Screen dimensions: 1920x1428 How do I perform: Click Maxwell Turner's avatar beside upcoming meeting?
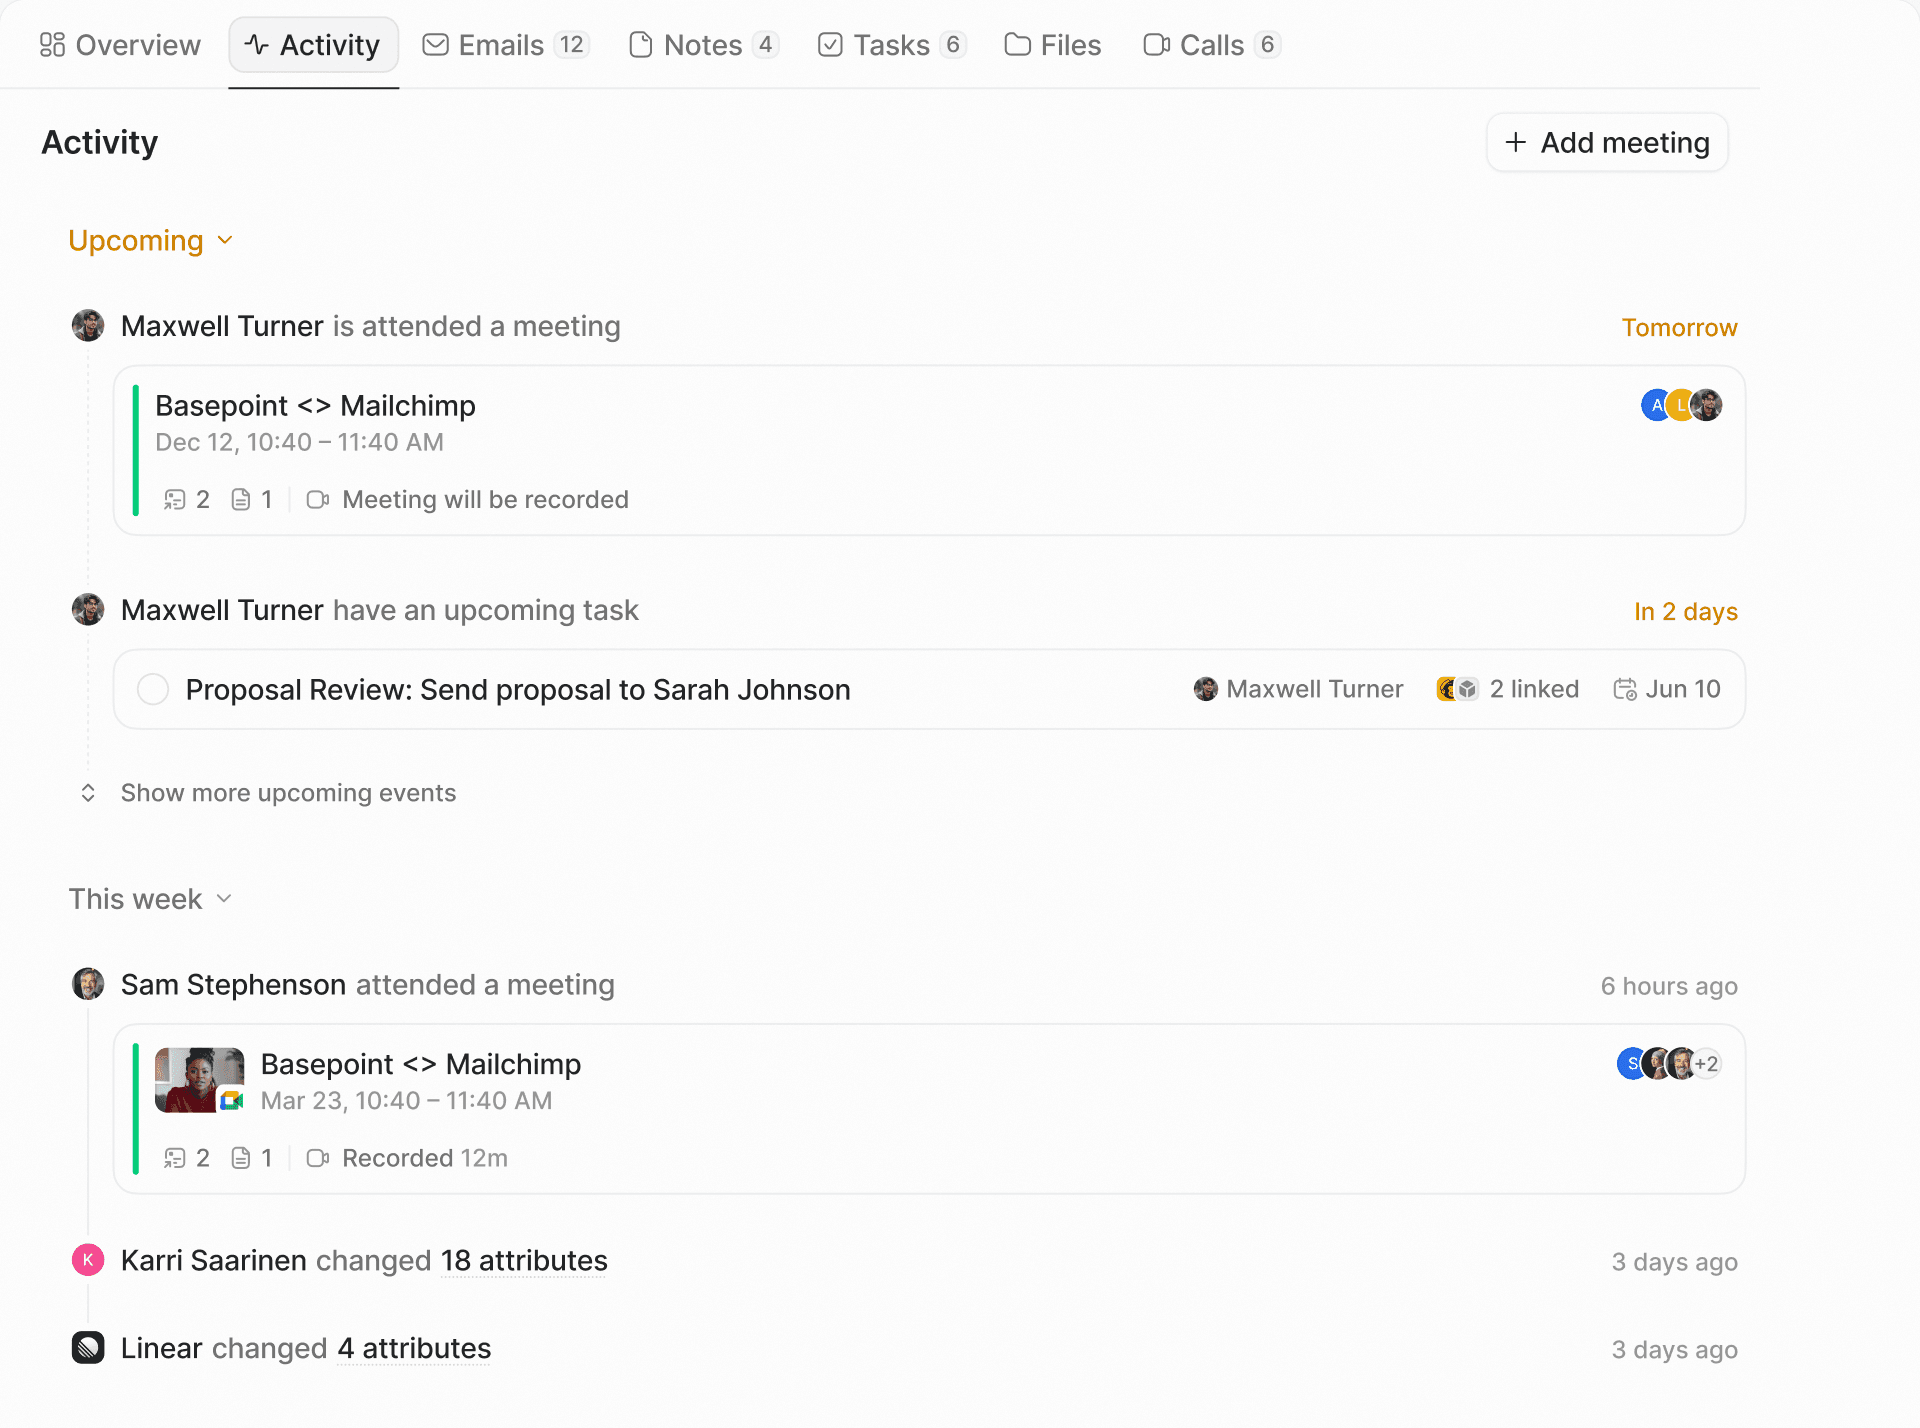click(x=88, y=326)
